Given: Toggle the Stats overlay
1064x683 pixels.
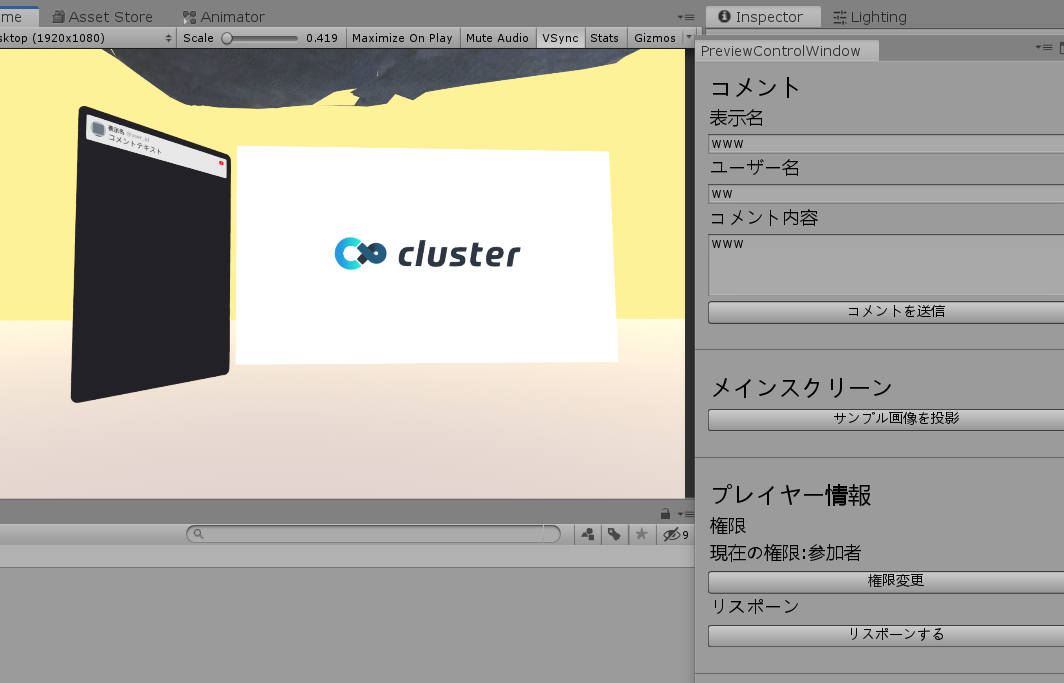Looking at the screenshot, I should click(x=605, y=38).
